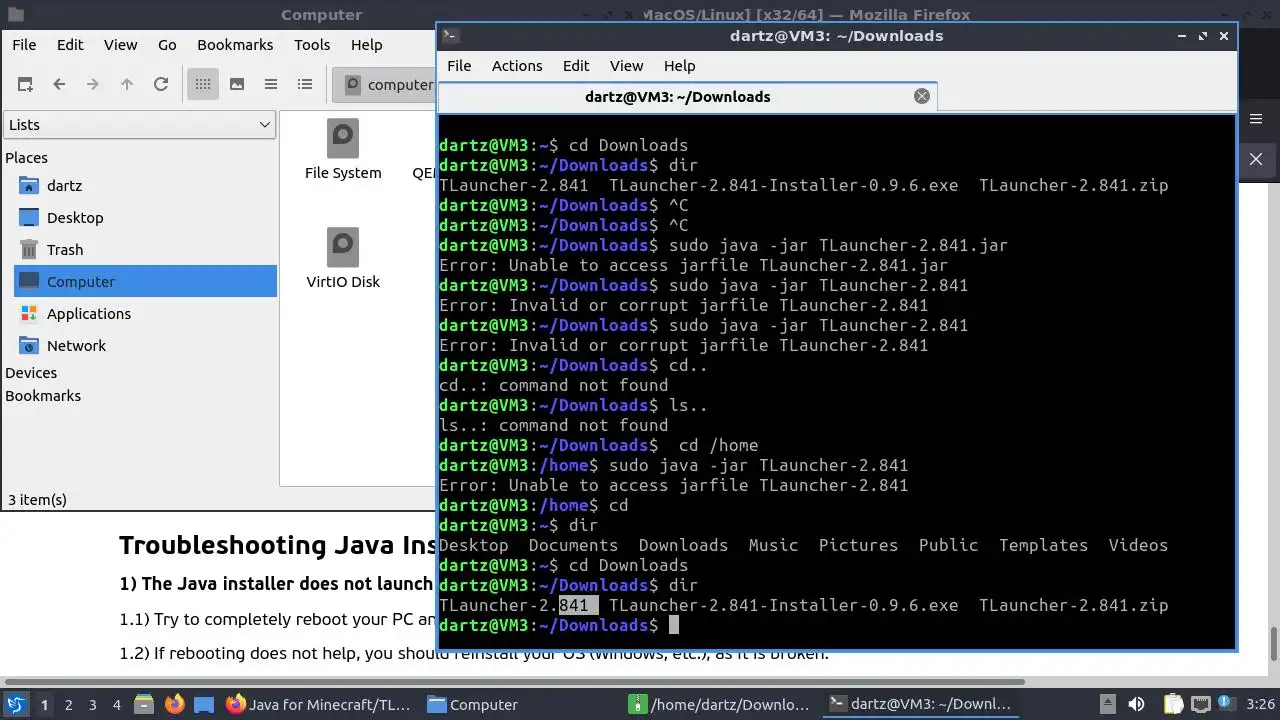Open network status tray icon
Viewport: 1280px width, 720px height.
point(1200,704)
